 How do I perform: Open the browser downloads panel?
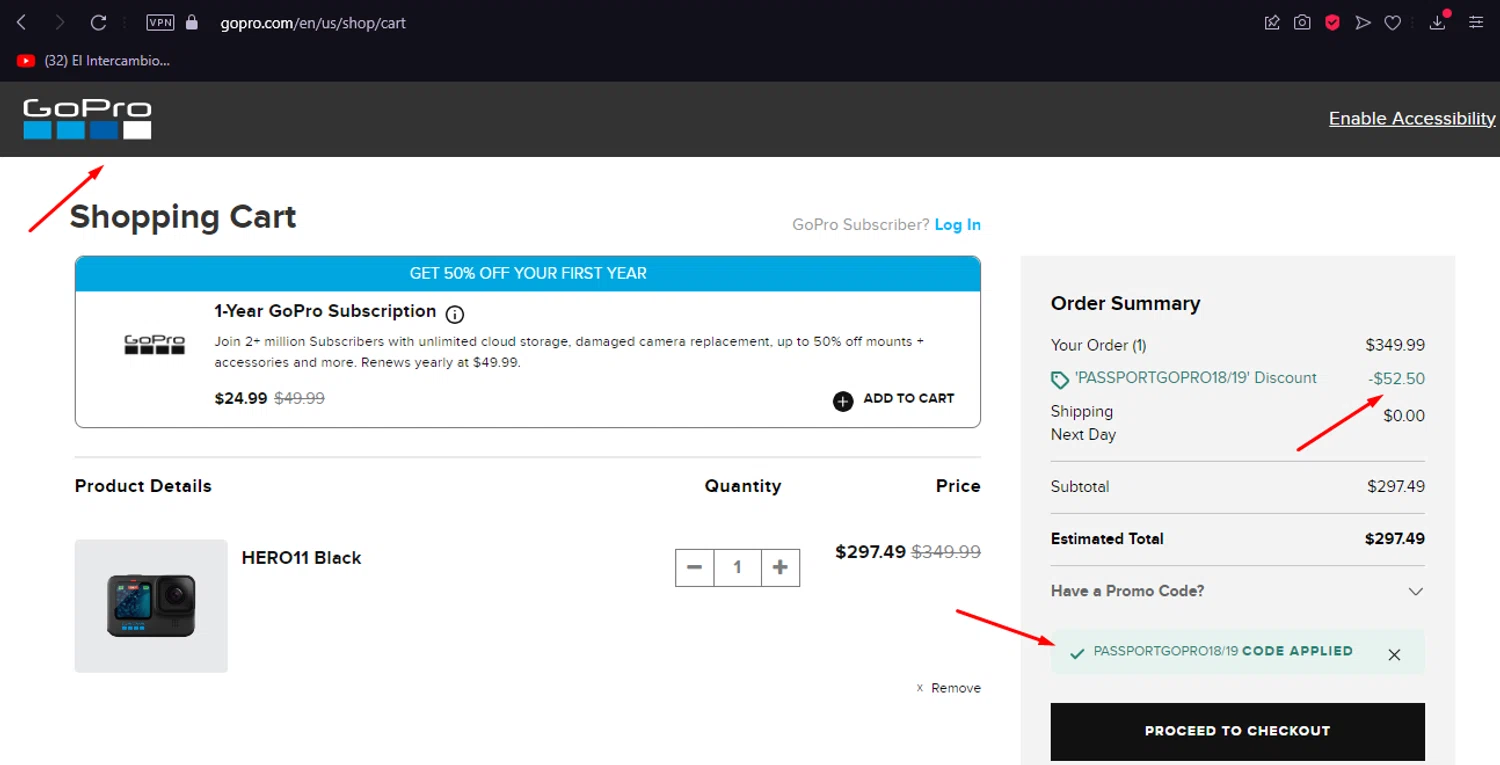1438,23
